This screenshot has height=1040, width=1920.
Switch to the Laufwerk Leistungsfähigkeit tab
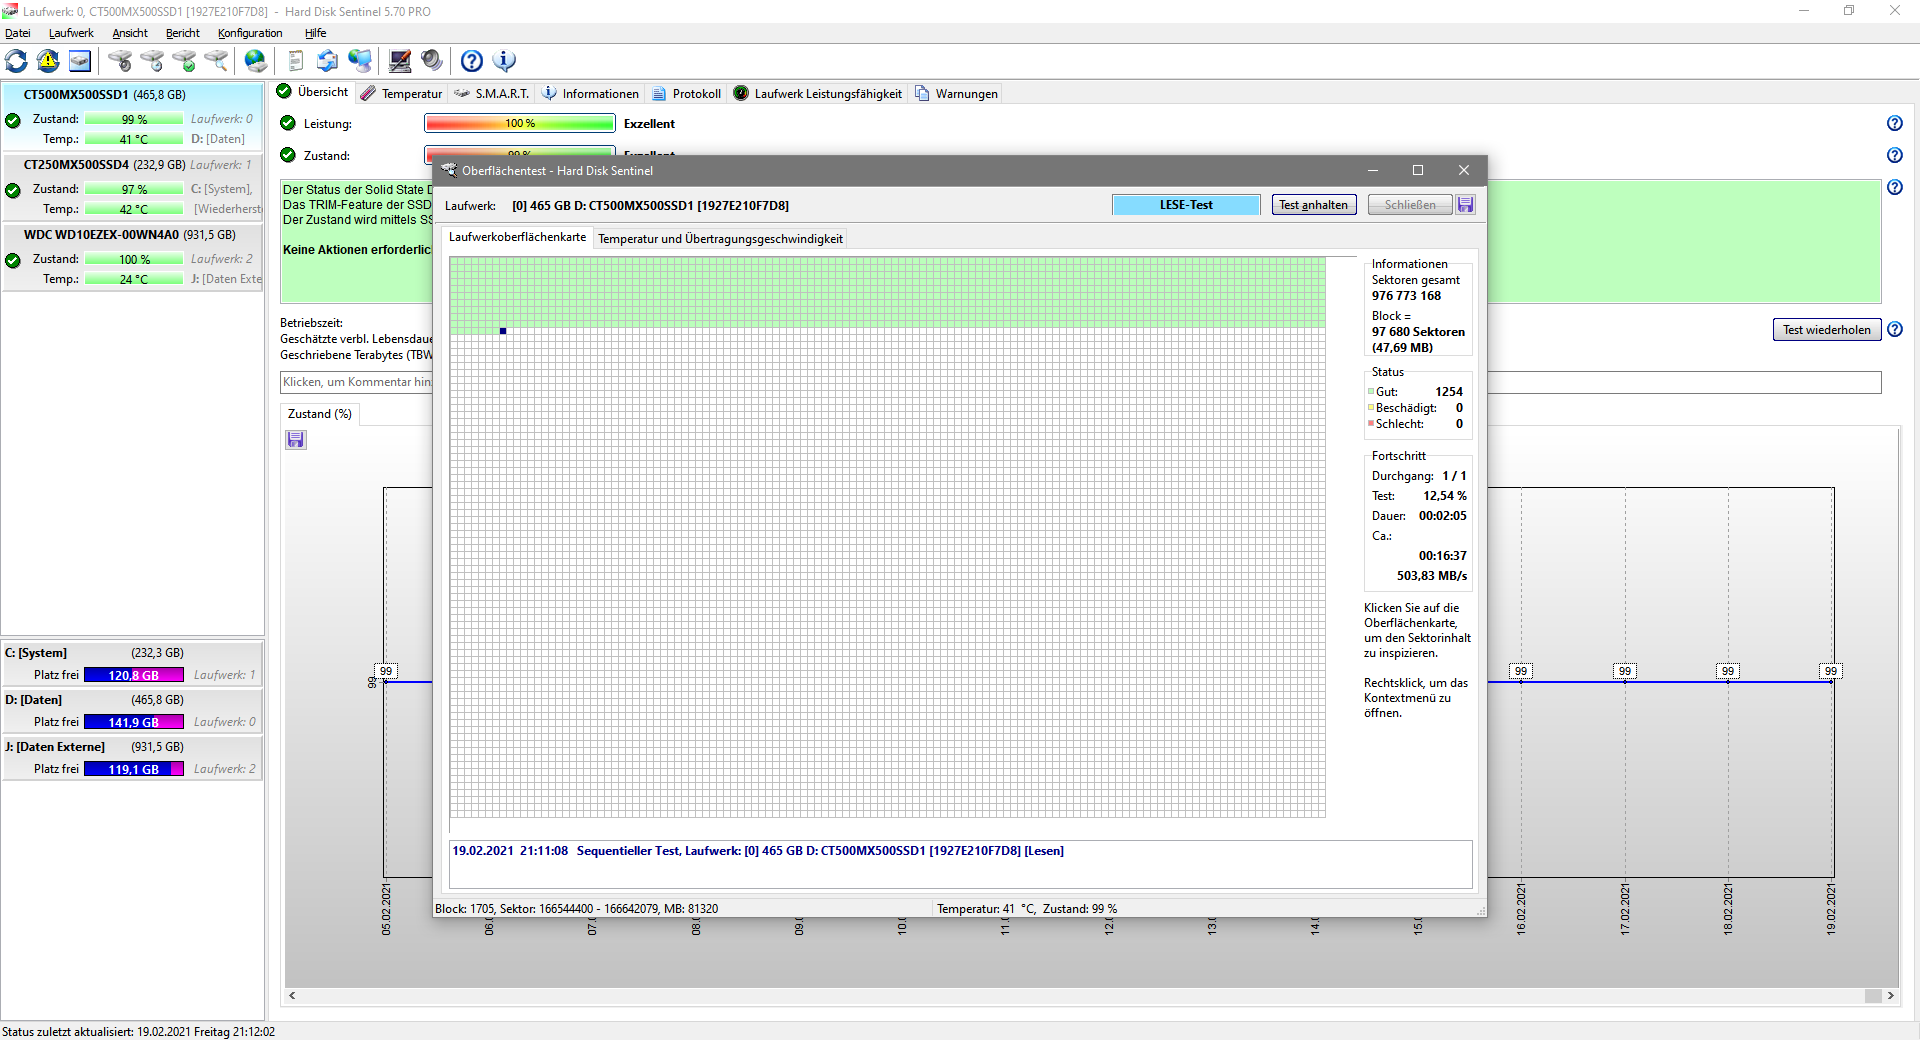[818, 94]
